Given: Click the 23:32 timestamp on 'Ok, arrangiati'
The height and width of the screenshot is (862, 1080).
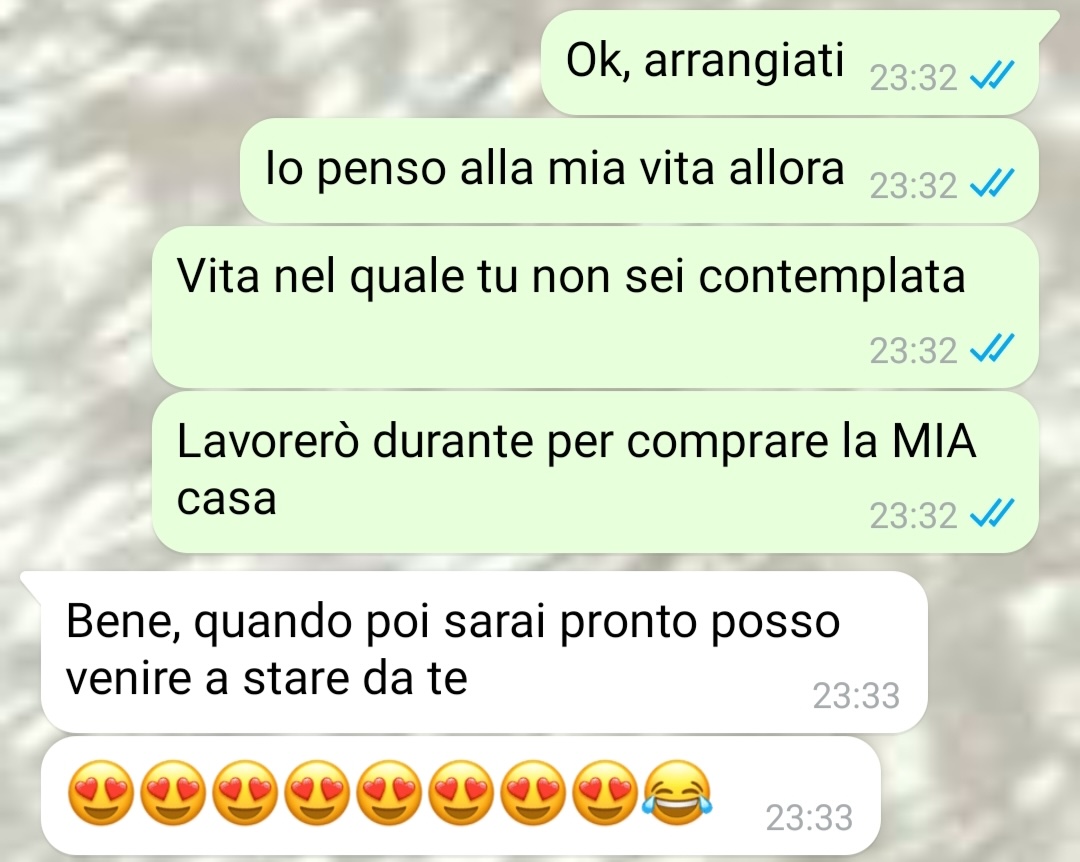Looking at the screenshot, I should [913, 77].
